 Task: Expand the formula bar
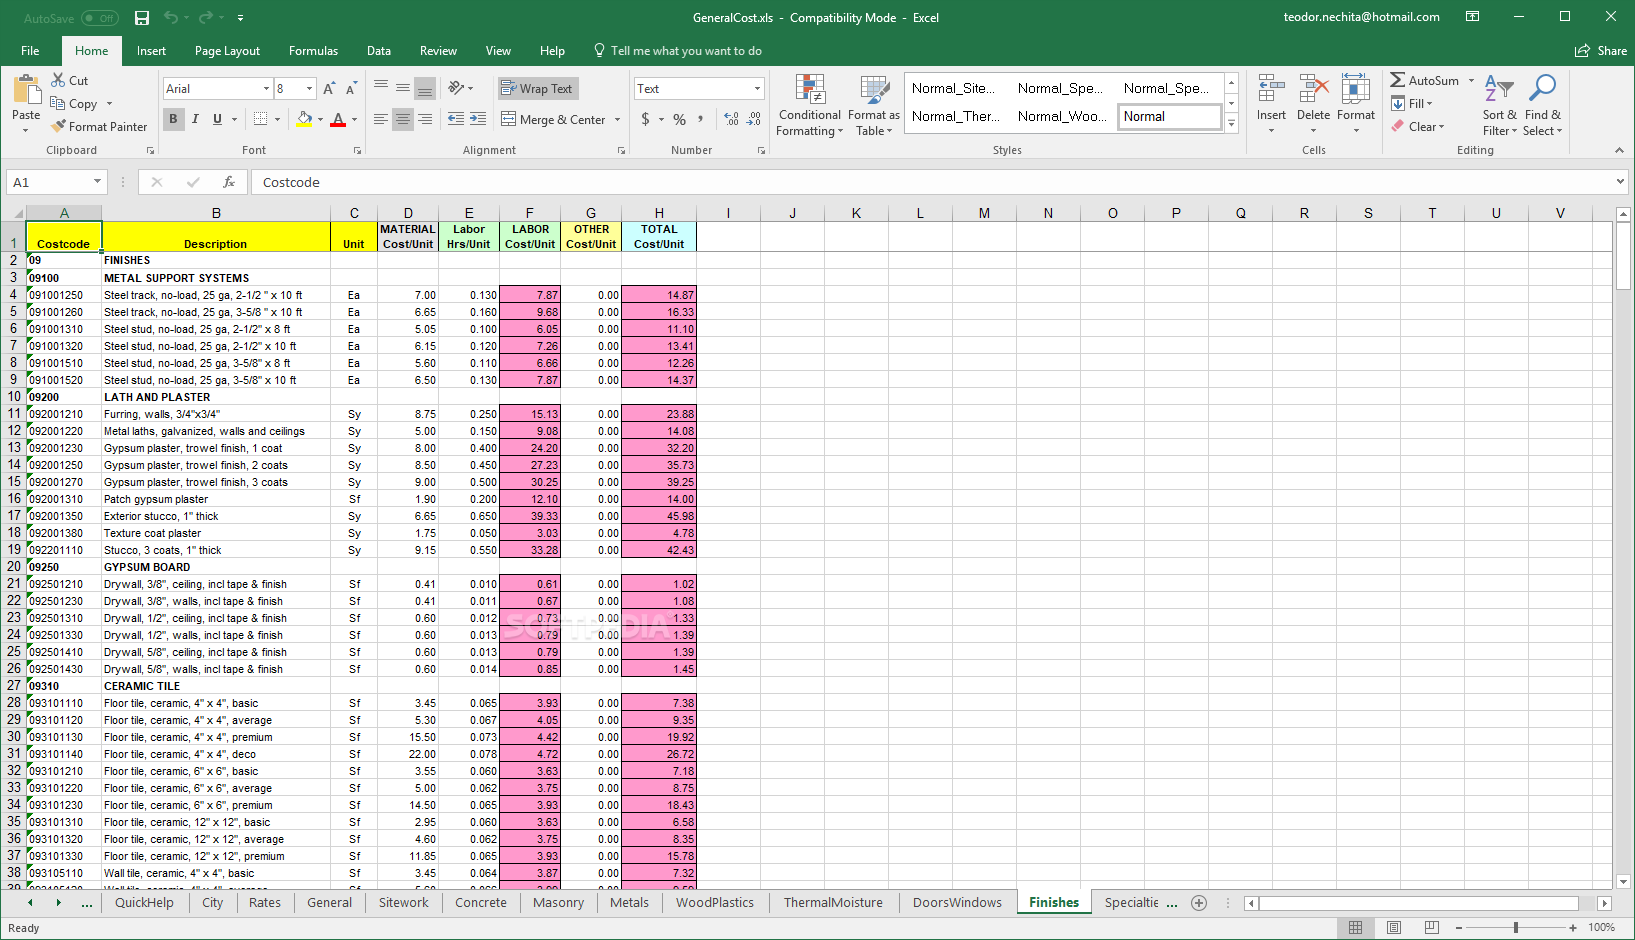click(x=1620, y=182)
